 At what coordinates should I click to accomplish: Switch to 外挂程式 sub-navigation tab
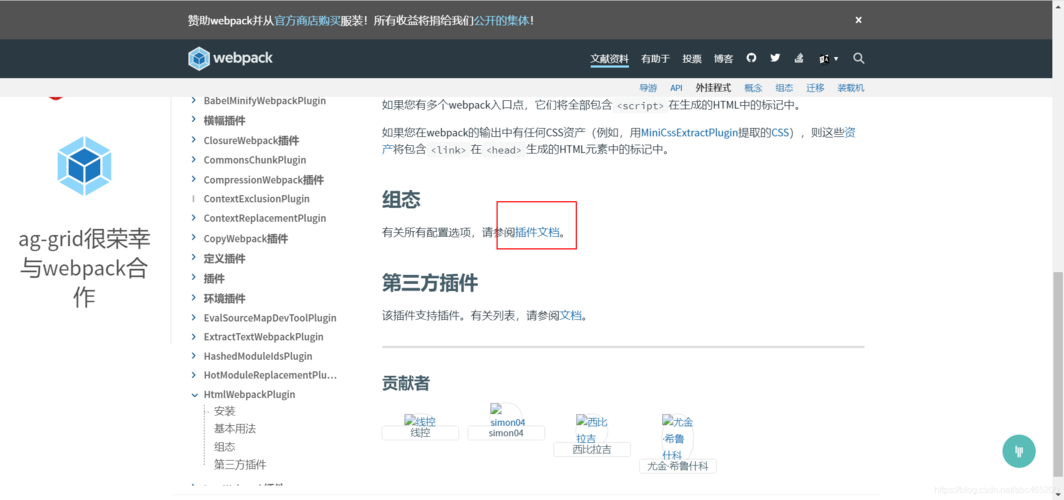(x=713, y=88)
